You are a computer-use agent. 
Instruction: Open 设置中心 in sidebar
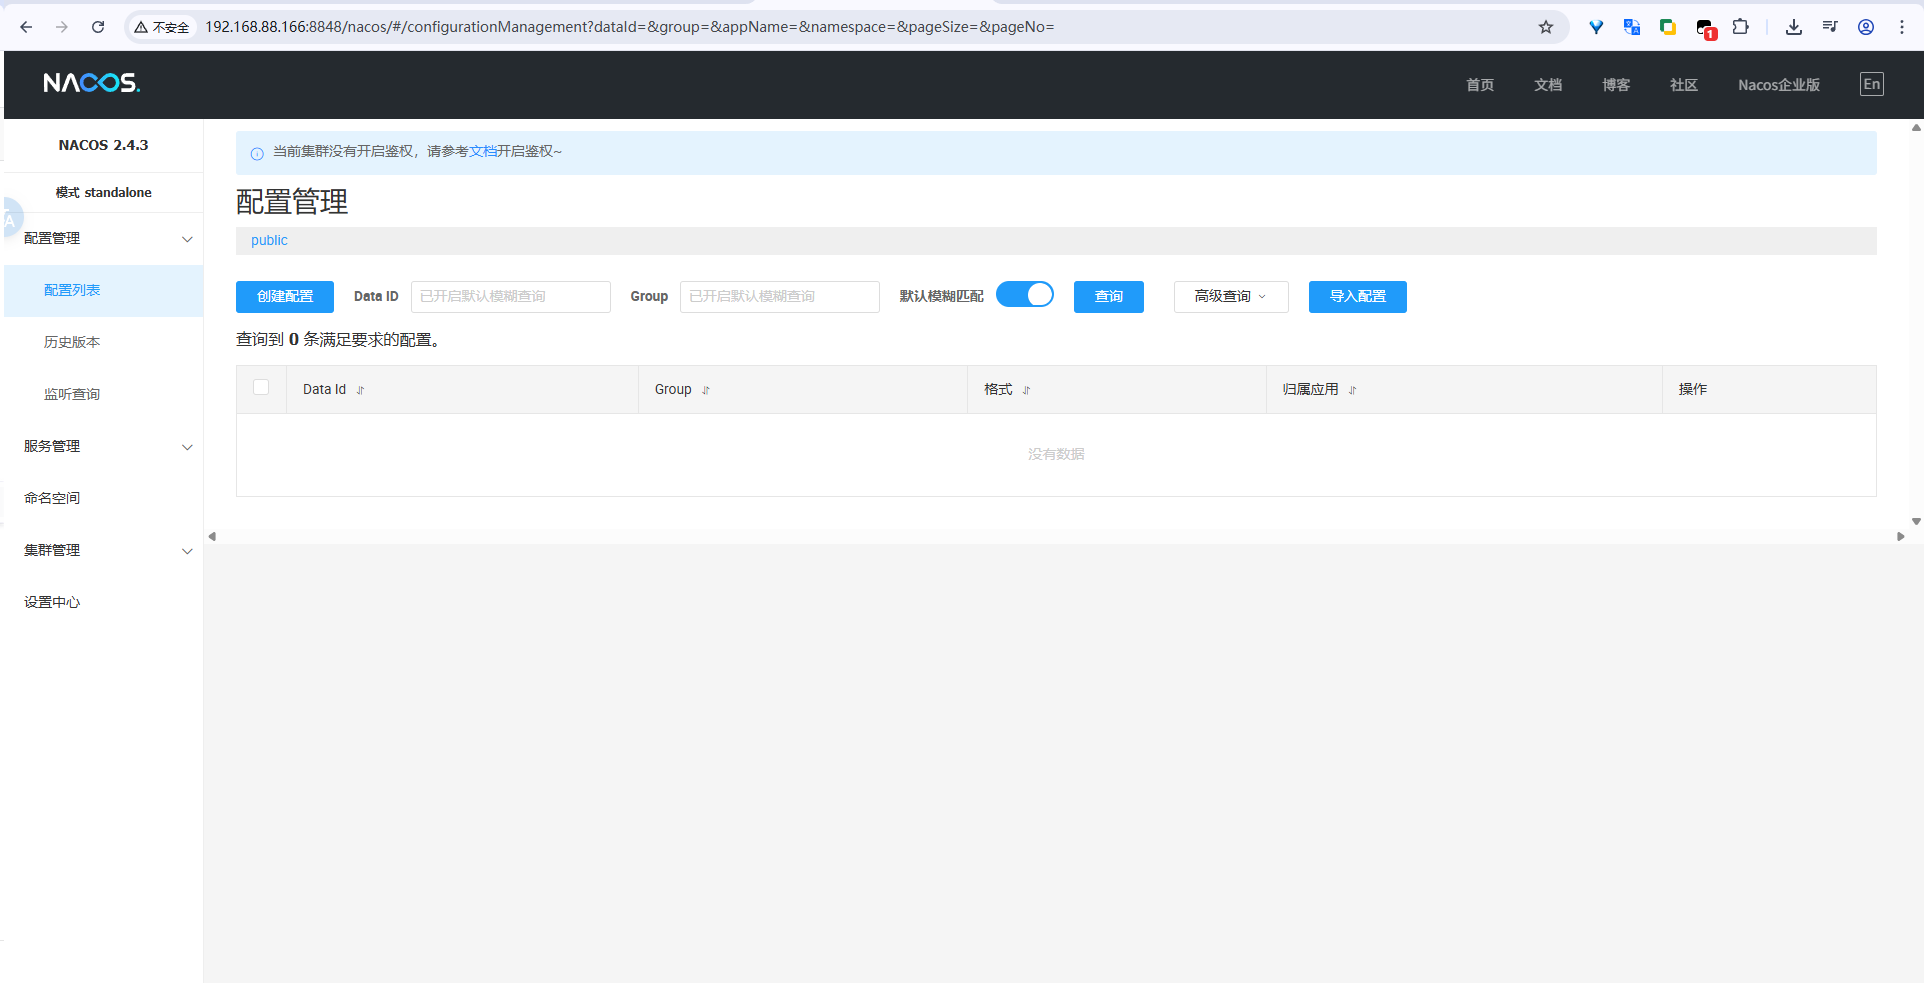coord(52,602)
